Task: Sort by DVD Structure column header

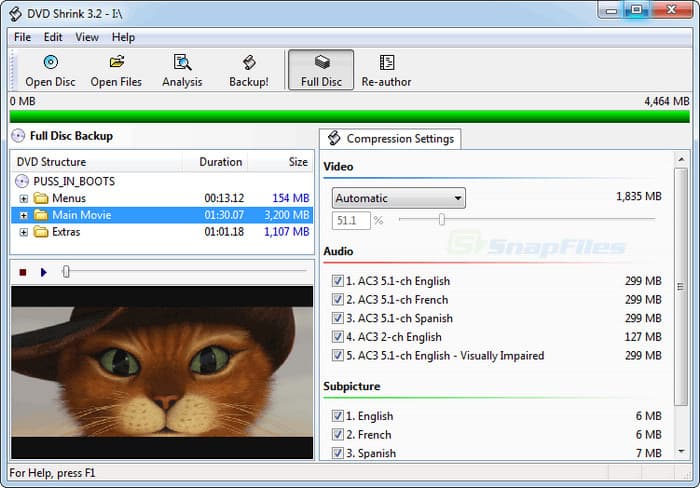Action: pos(96,162)
